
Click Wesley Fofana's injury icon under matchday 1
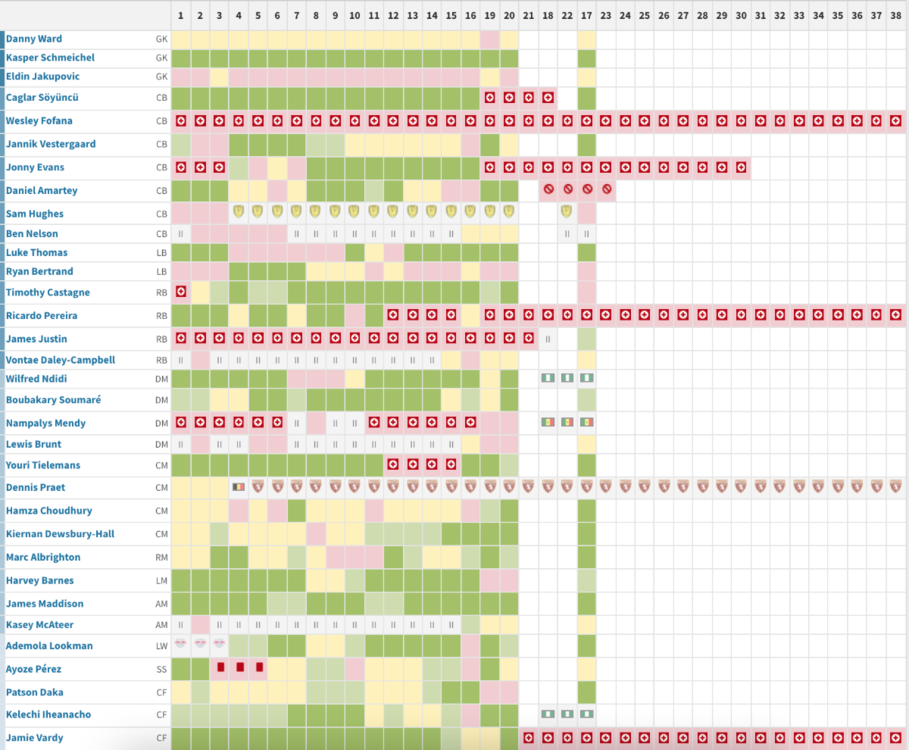coord(181,121)
